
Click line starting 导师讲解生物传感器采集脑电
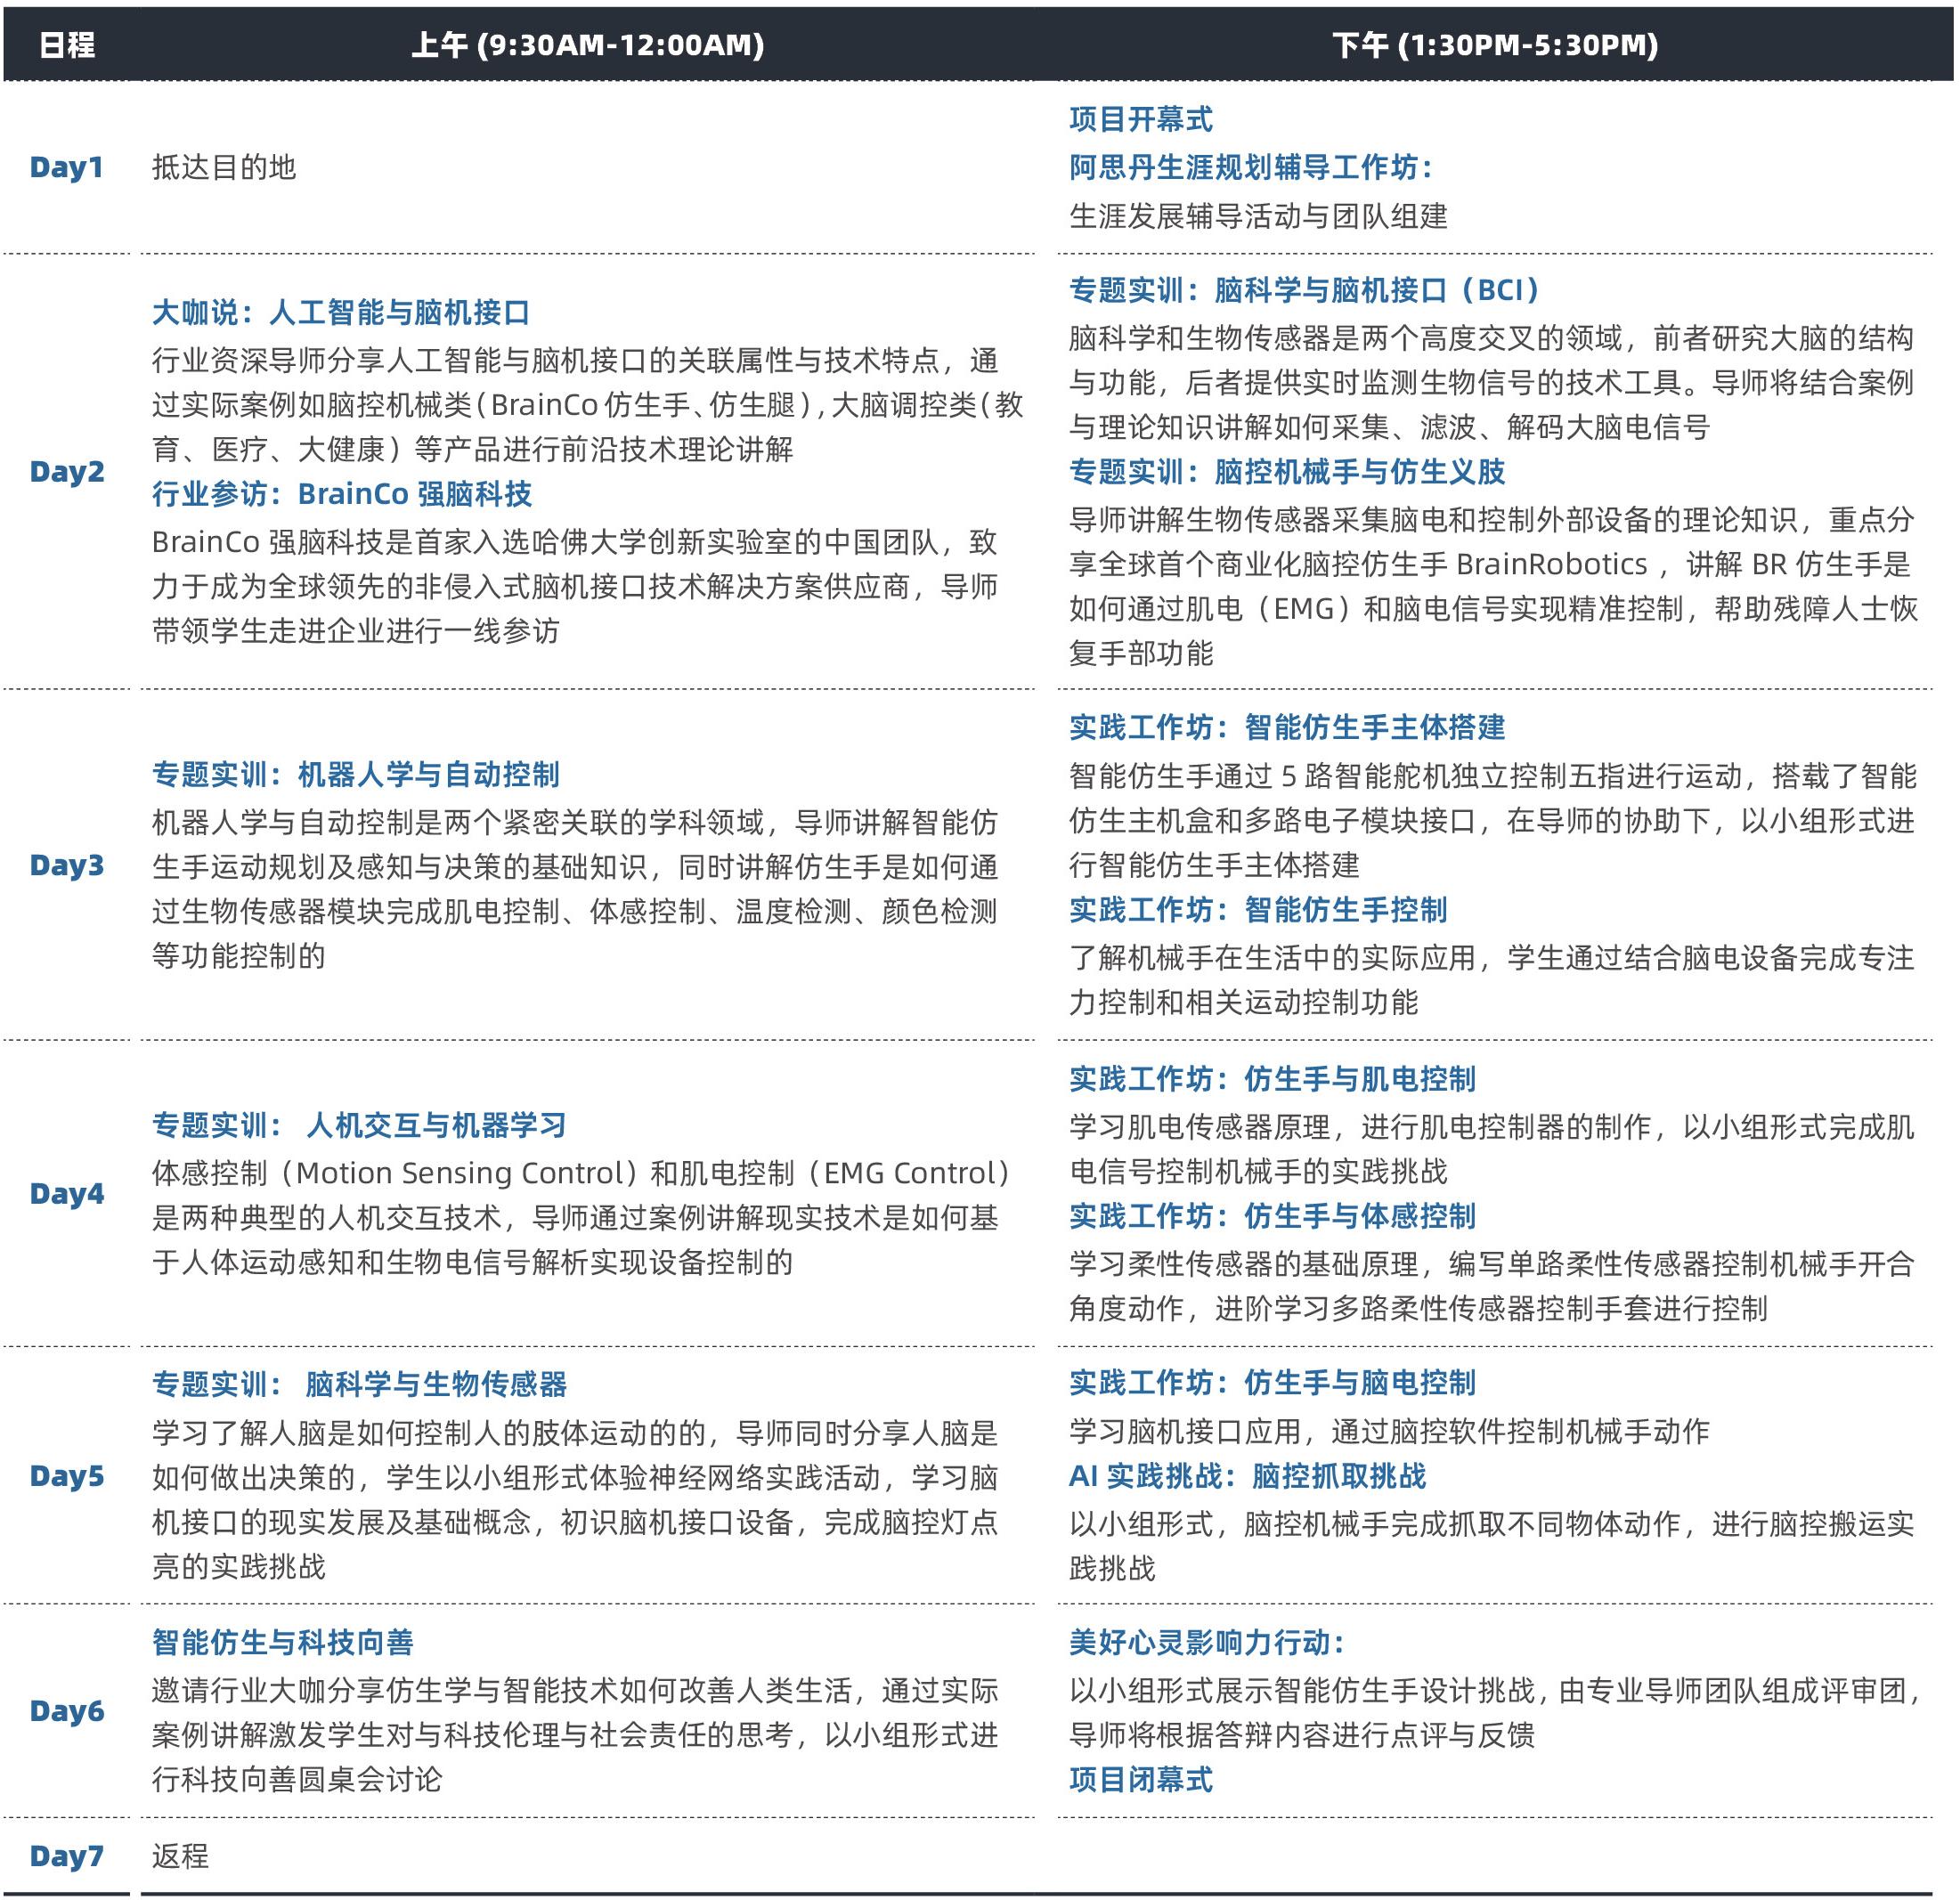pos(1491,520)
